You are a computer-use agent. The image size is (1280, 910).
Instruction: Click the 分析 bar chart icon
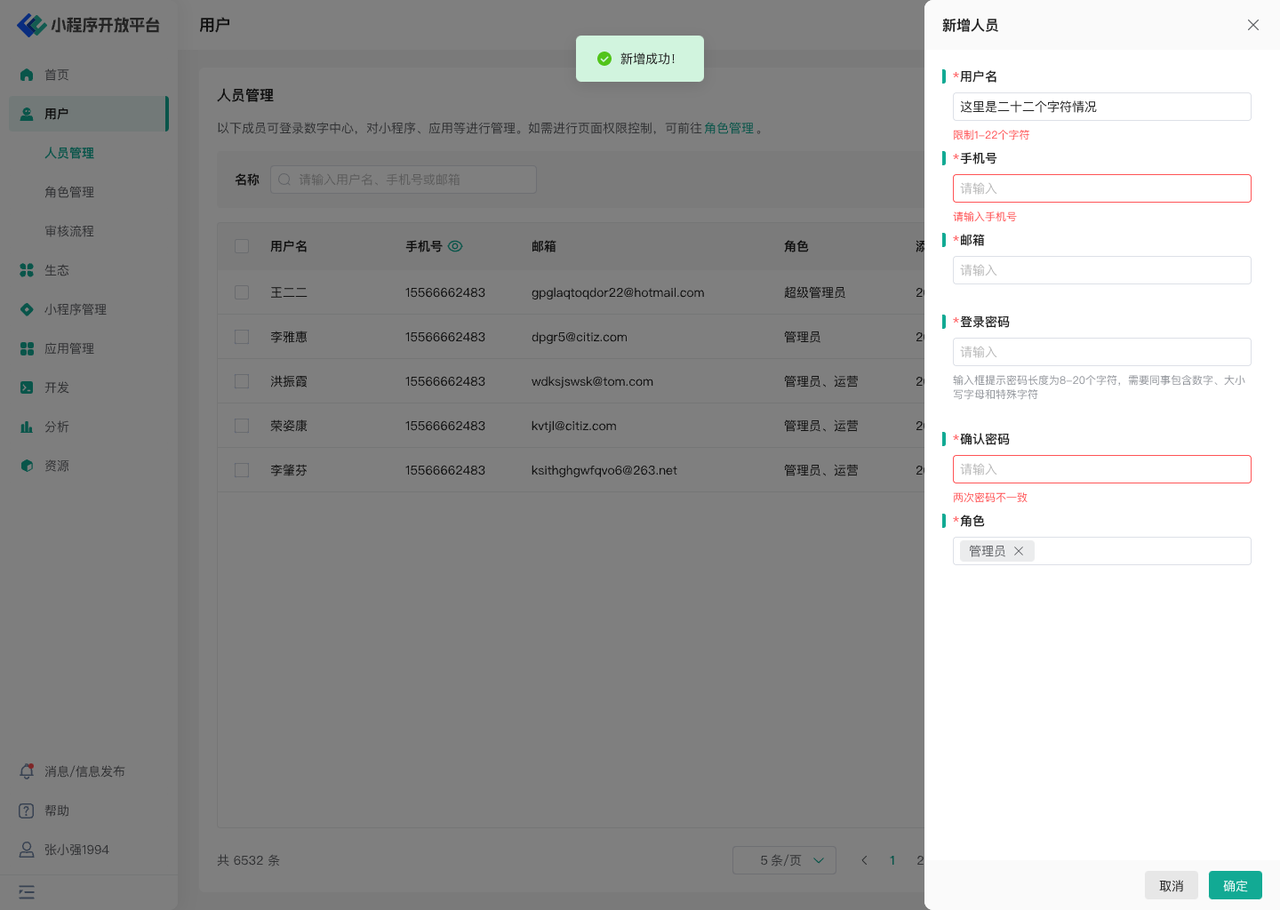[x=27, y=427]
